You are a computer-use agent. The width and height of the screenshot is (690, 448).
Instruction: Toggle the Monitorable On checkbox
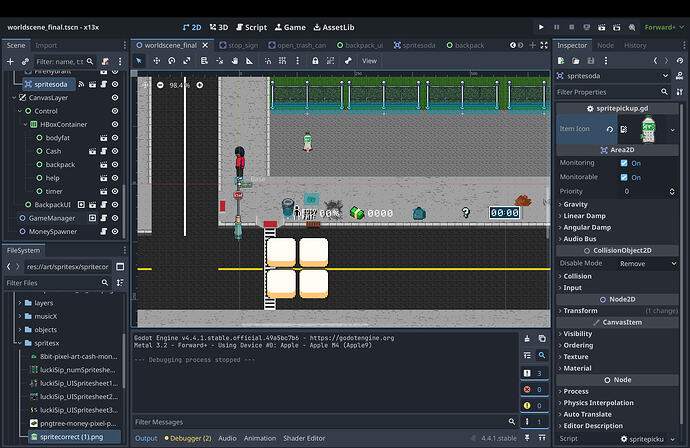(x=624, y=177)
